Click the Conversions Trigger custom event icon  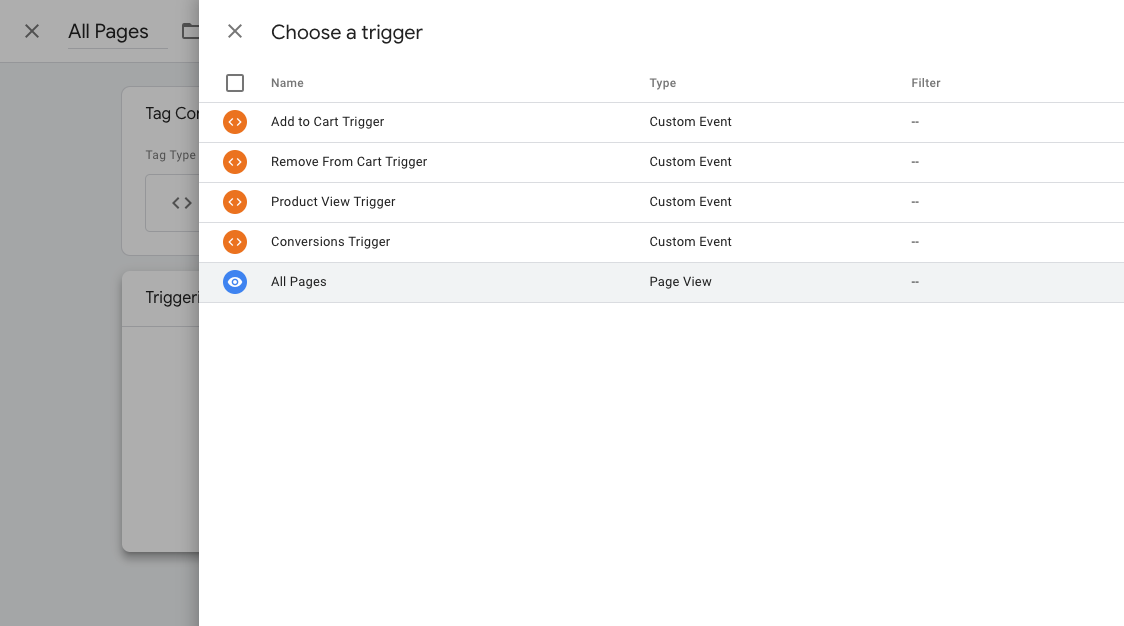(x=234, y=242)
